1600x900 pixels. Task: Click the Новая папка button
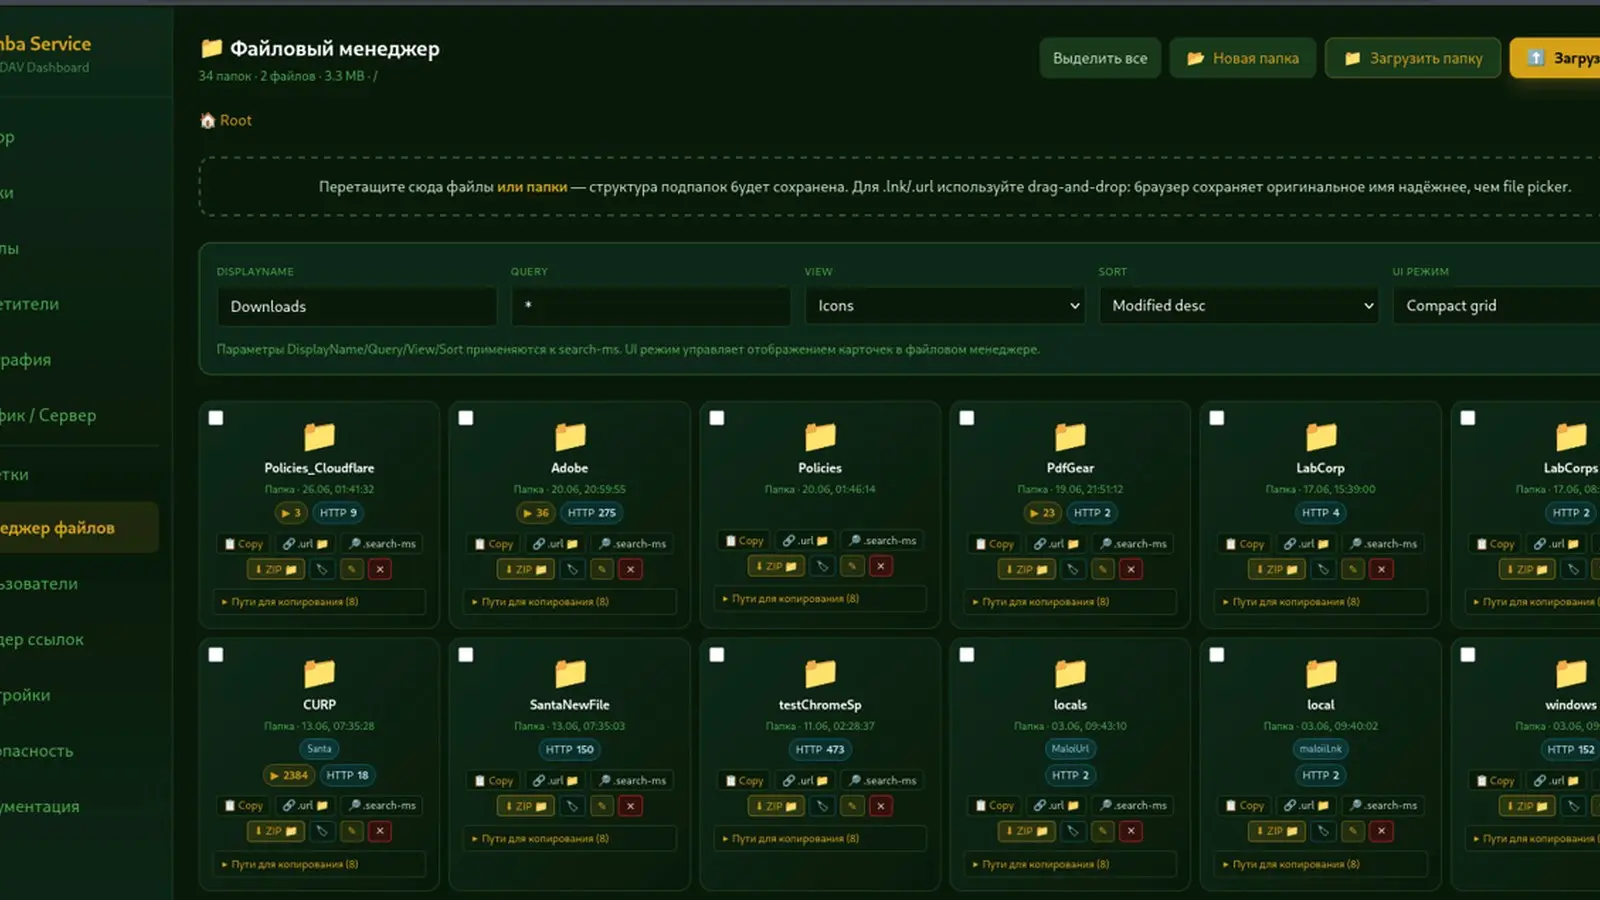[x=1243, y=58]
